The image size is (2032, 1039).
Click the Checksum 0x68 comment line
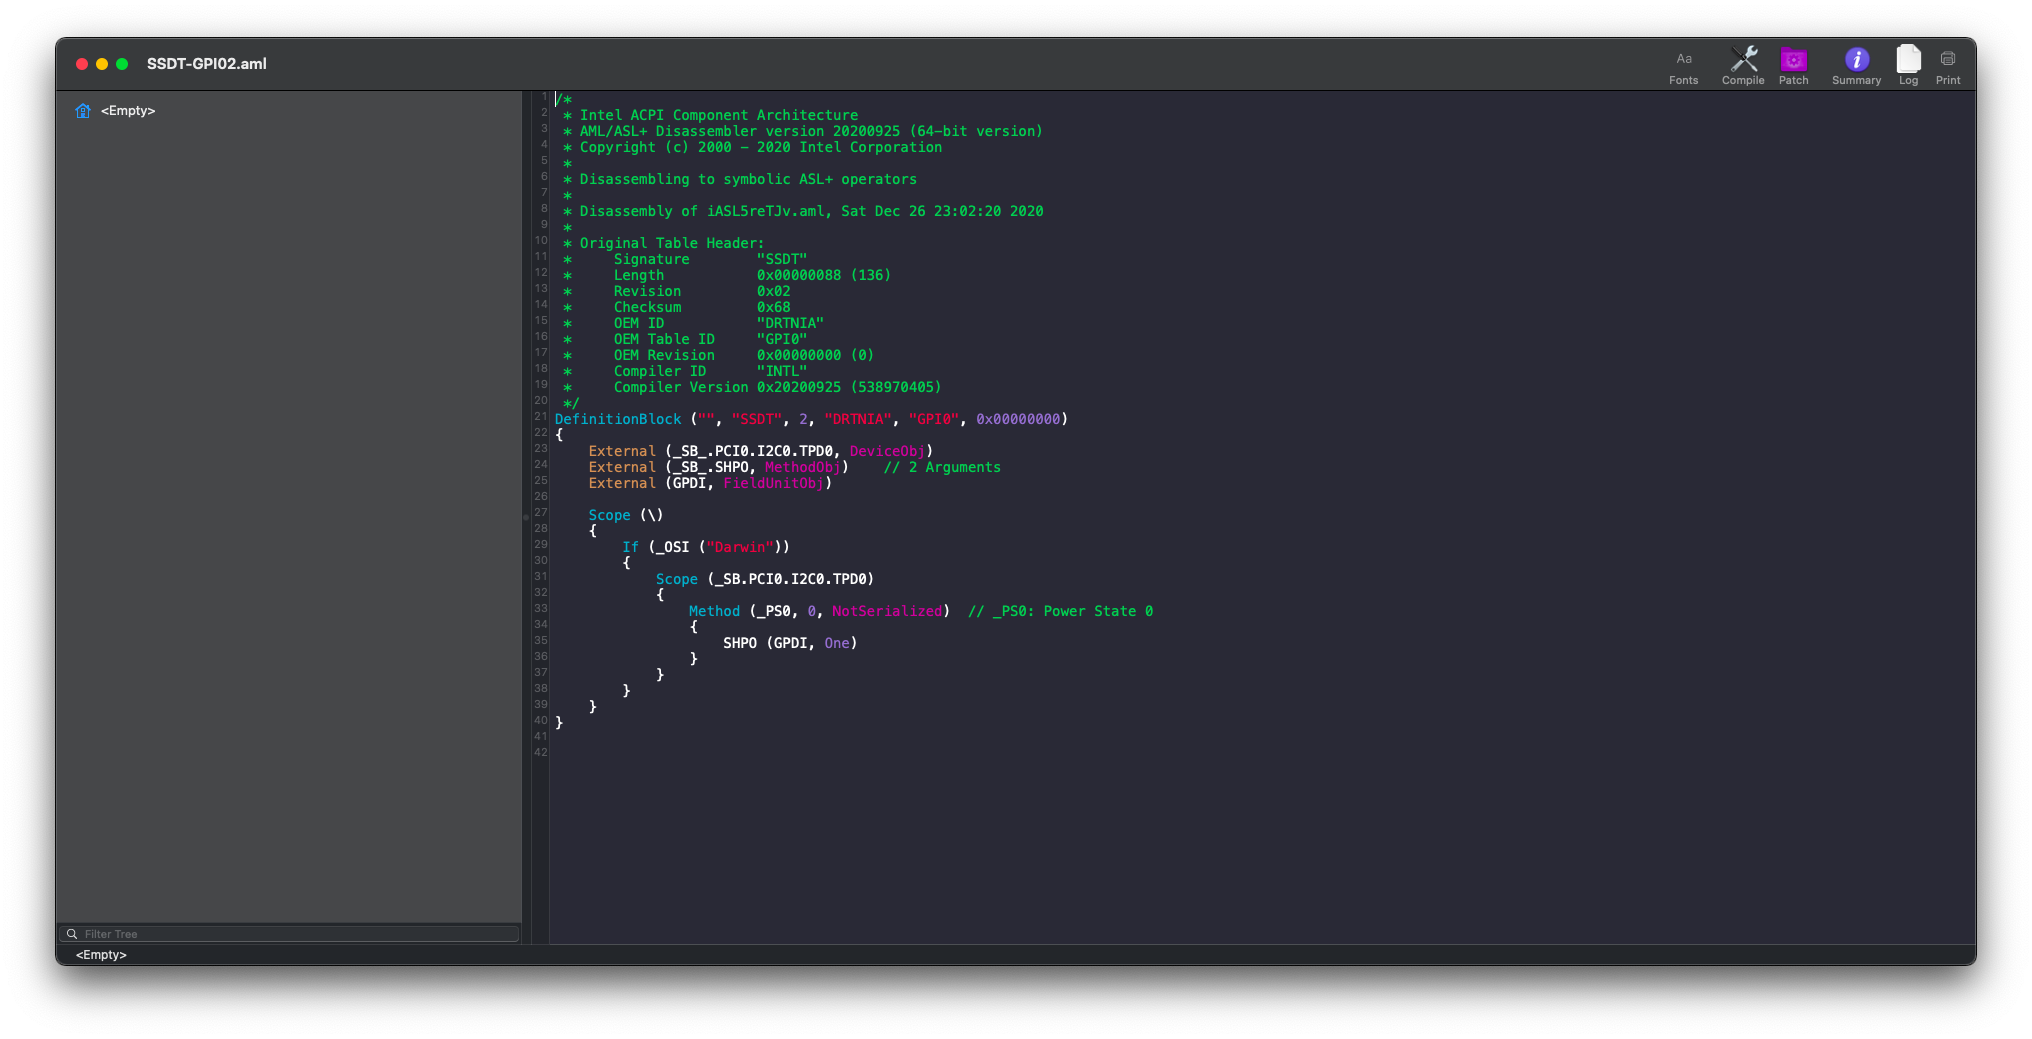coord(676,307)
